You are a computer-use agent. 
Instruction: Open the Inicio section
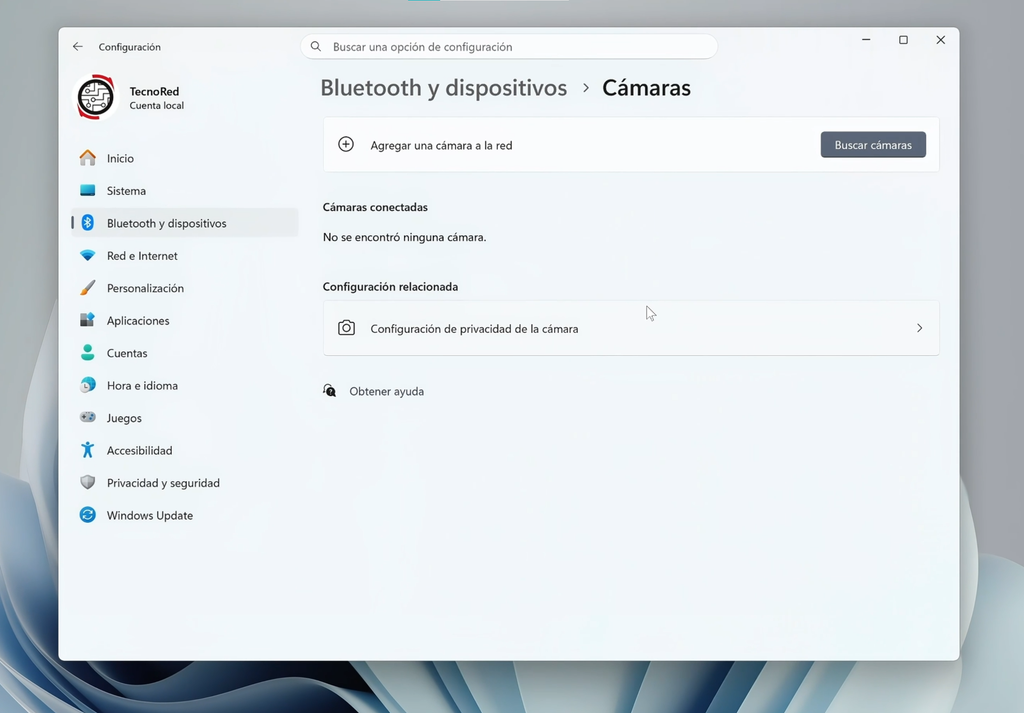pos(185,158)
